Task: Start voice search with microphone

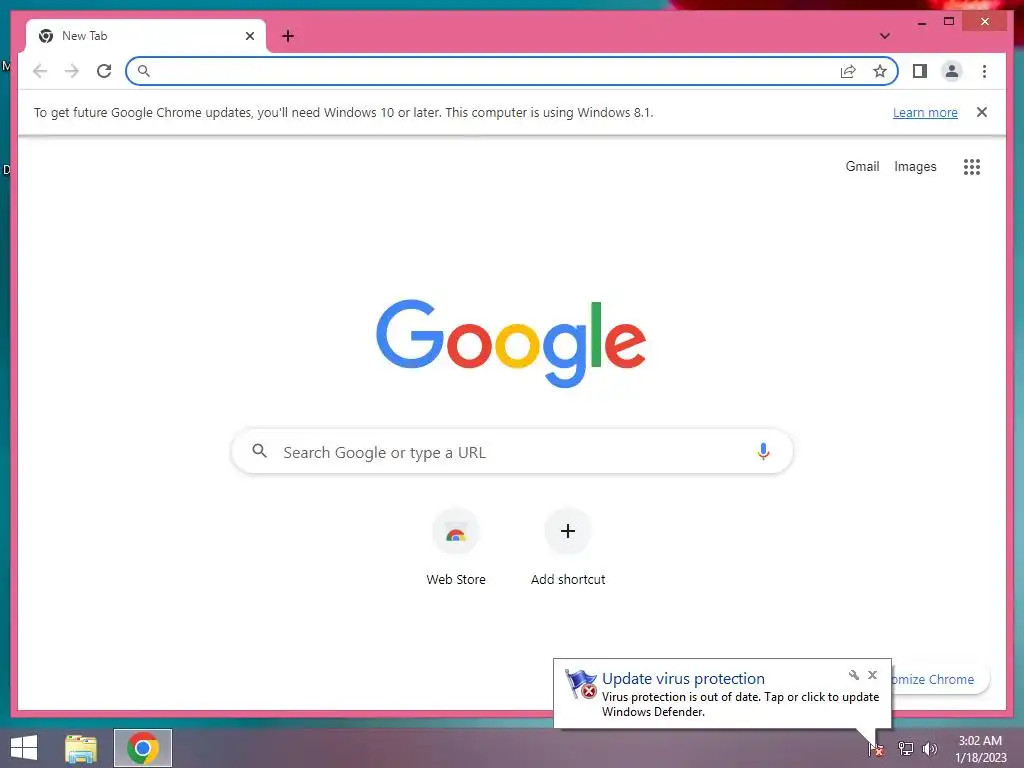Action: click(763, 451)
